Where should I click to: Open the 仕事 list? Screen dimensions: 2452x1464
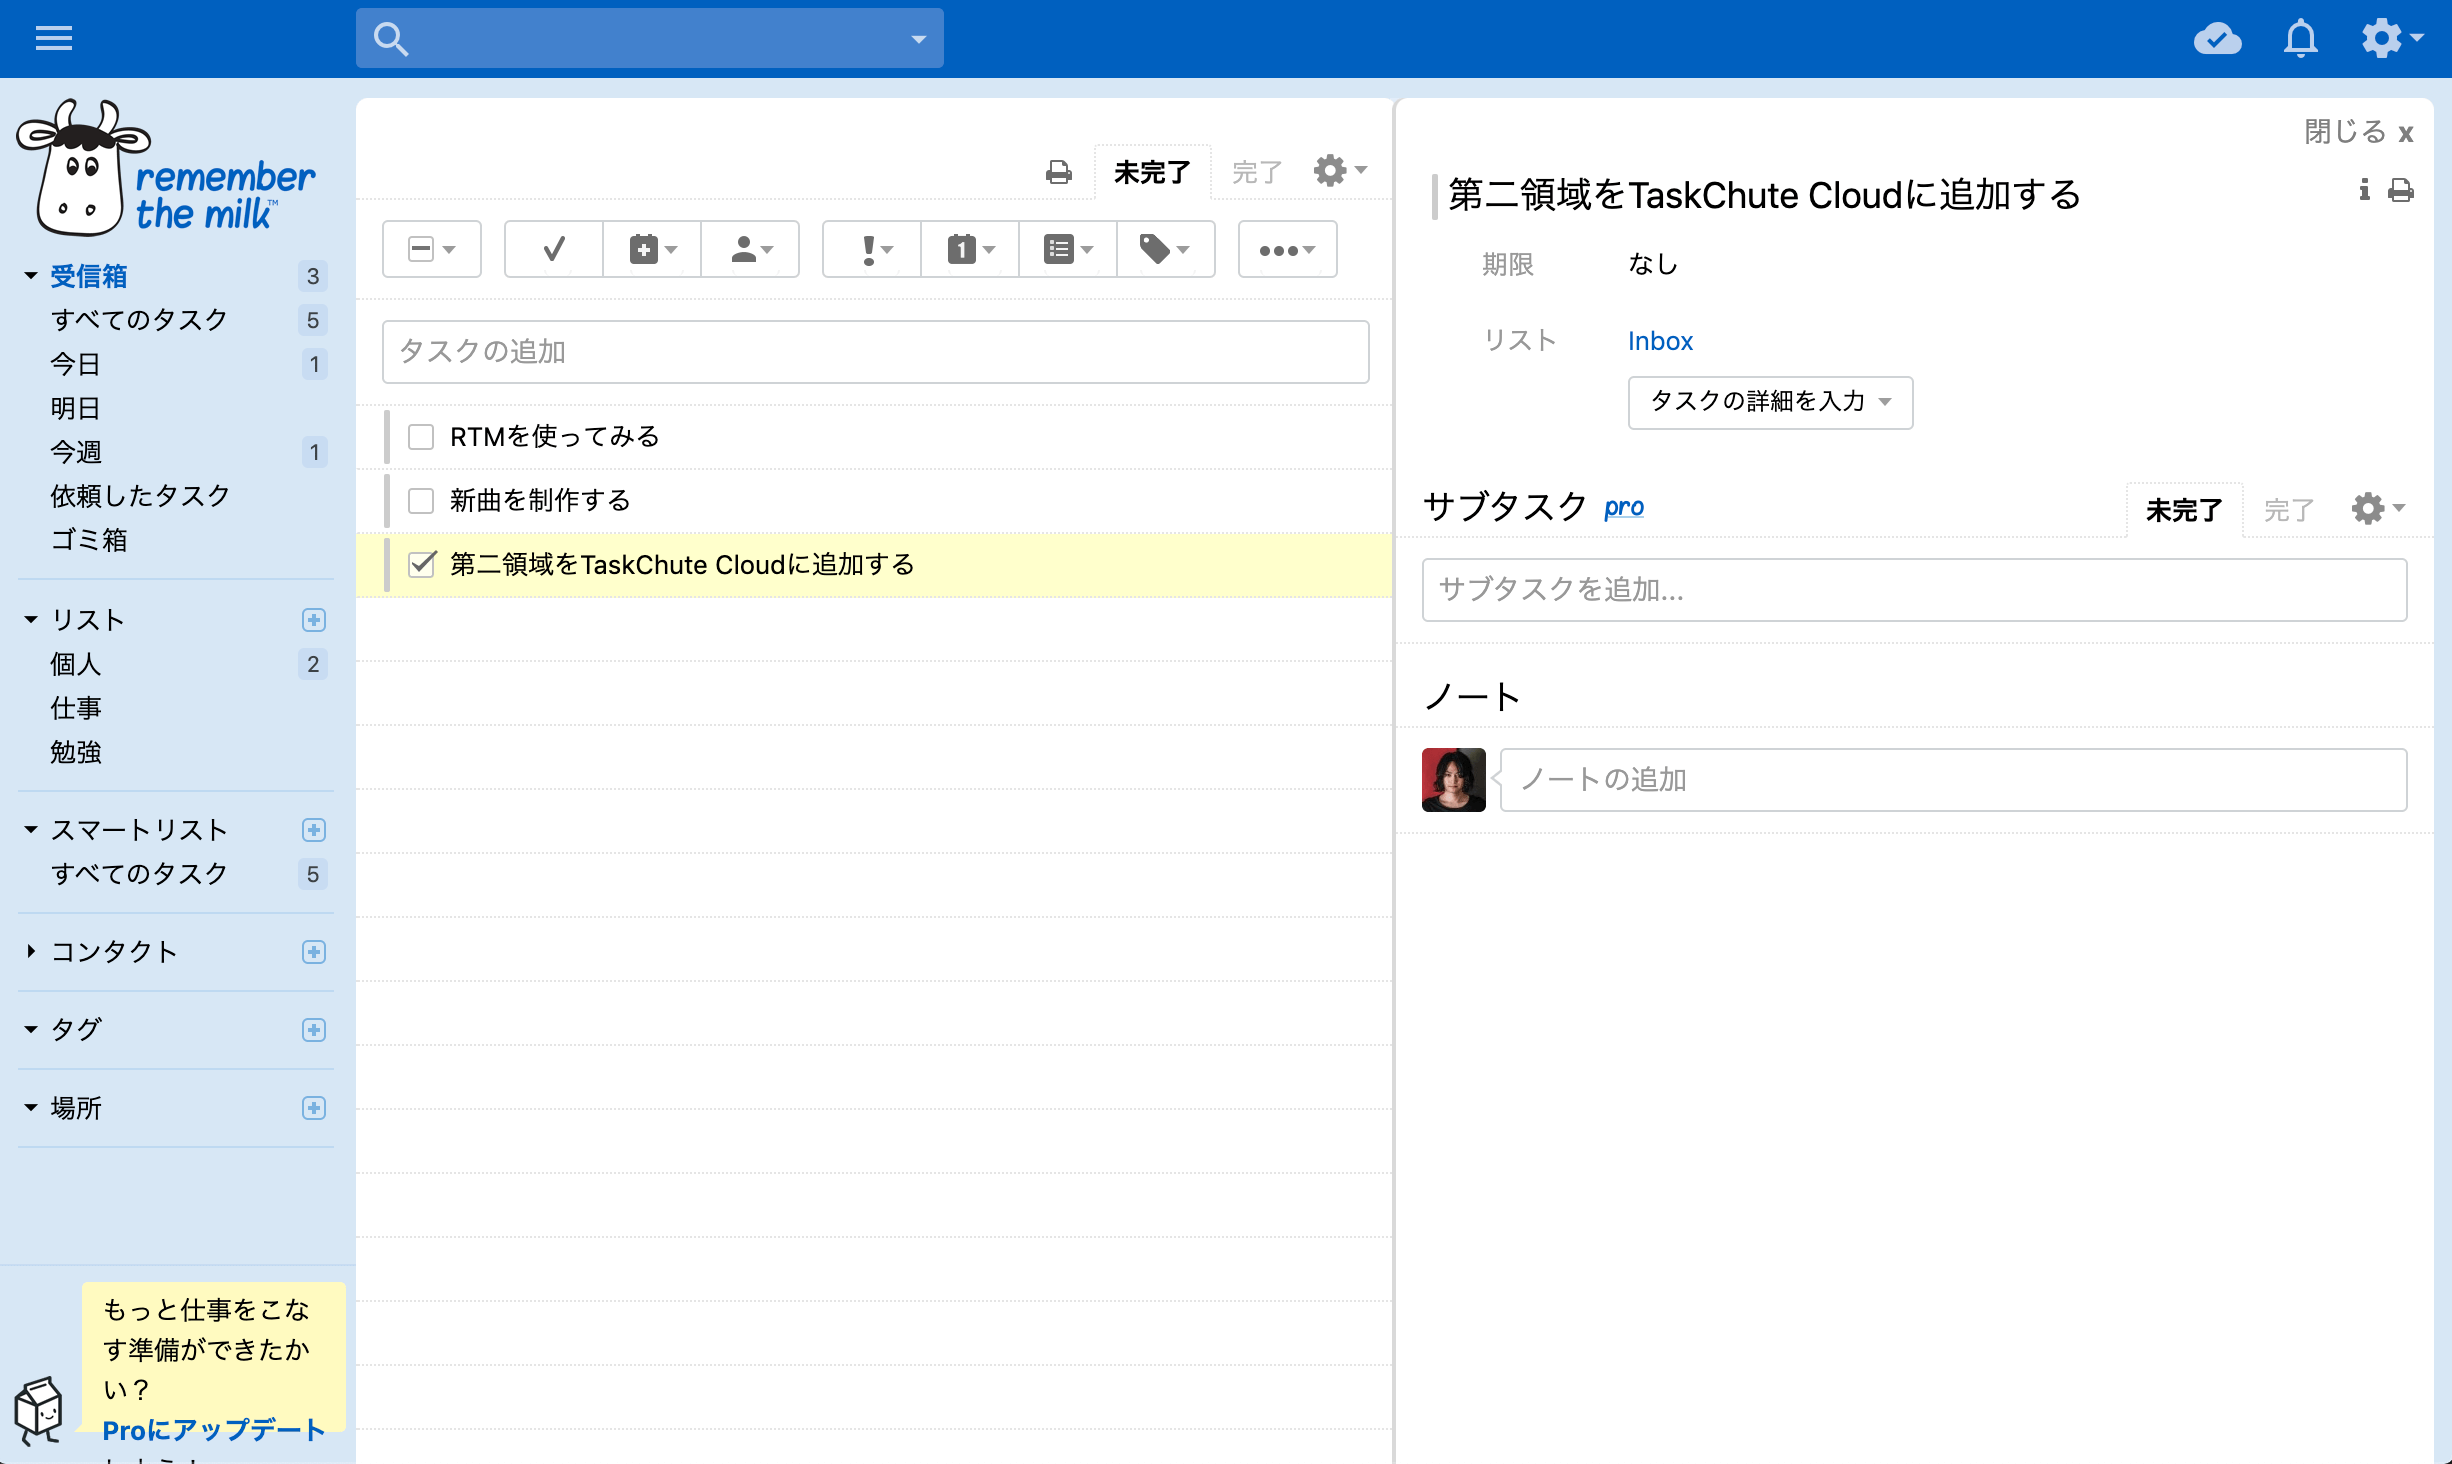coord(76,708)
